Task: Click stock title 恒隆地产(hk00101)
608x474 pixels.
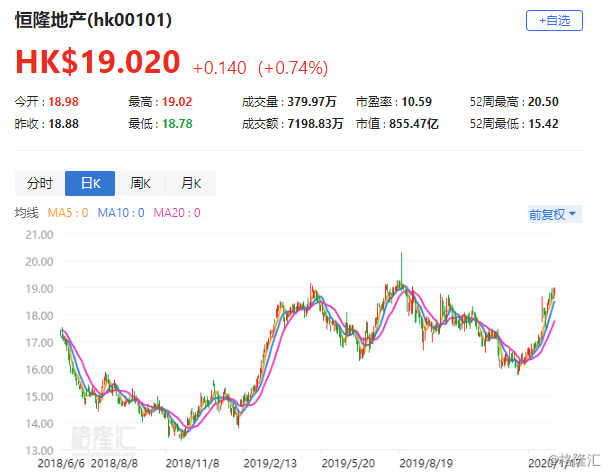Action: click(x=93, y=20)
